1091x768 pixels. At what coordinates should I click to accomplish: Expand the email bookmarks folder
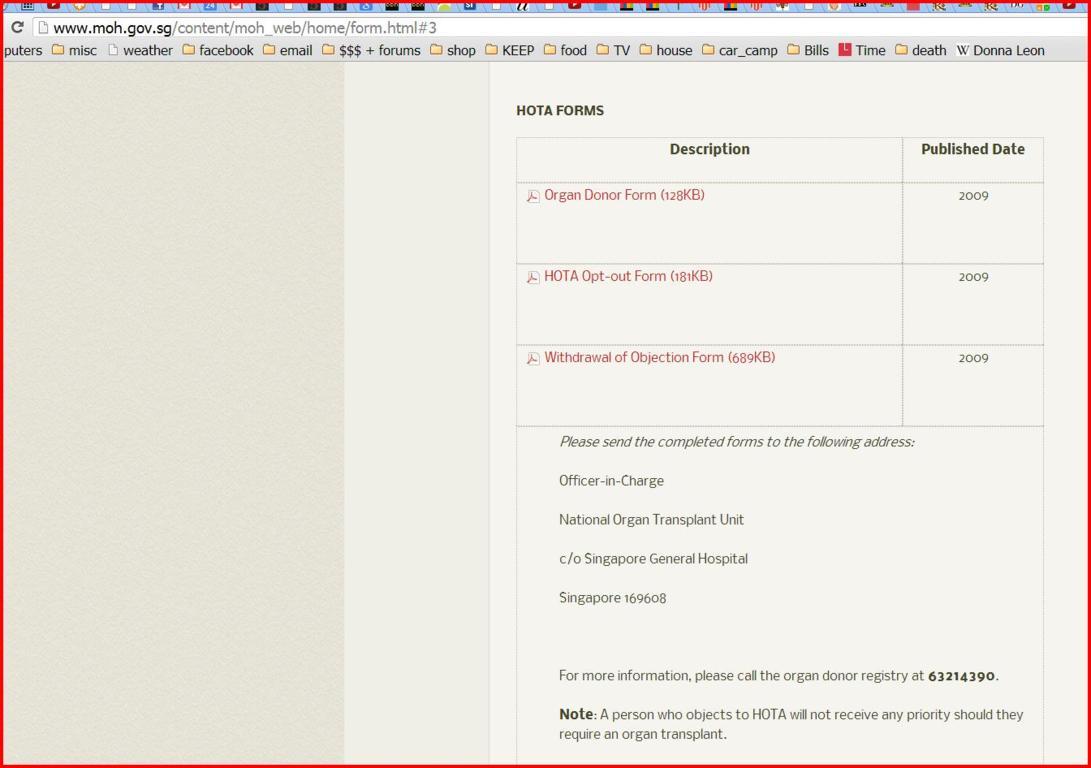click(287, 50)
